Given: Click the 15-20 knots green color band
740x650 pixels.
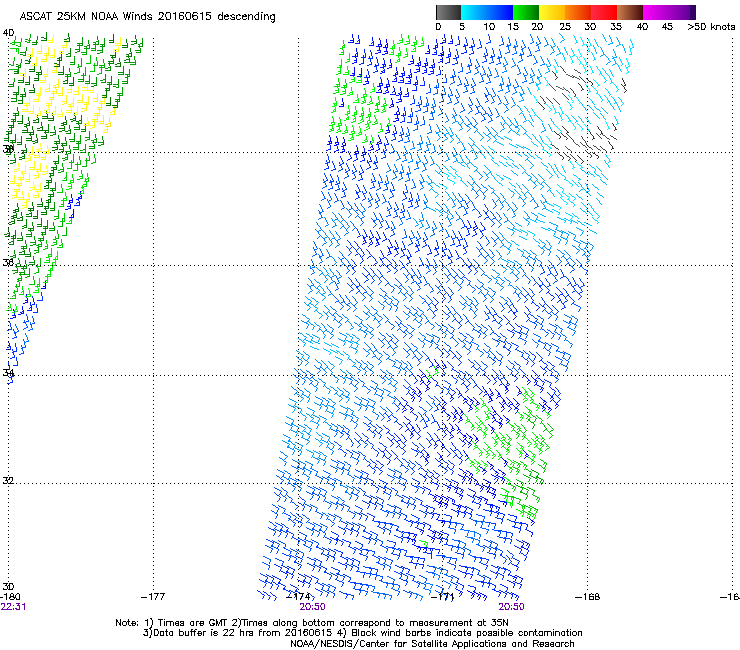Looking at the screenshot, I should coord(526,12).
